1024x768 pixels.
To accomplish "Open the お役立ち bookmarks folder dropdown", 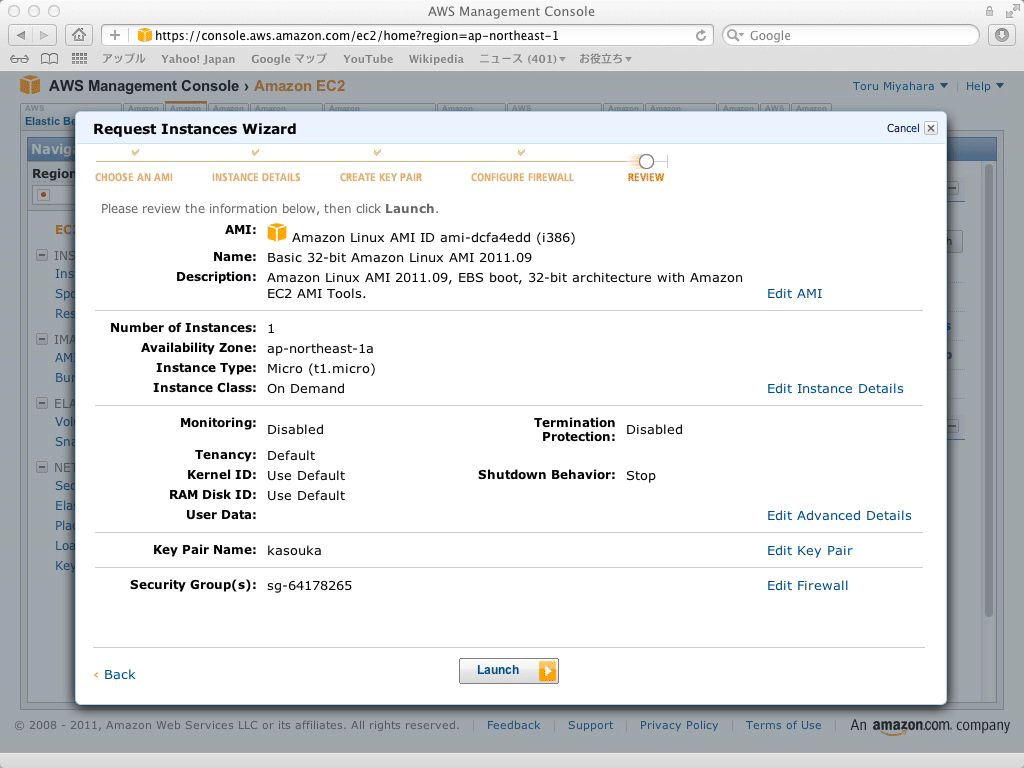I will 605,59.
